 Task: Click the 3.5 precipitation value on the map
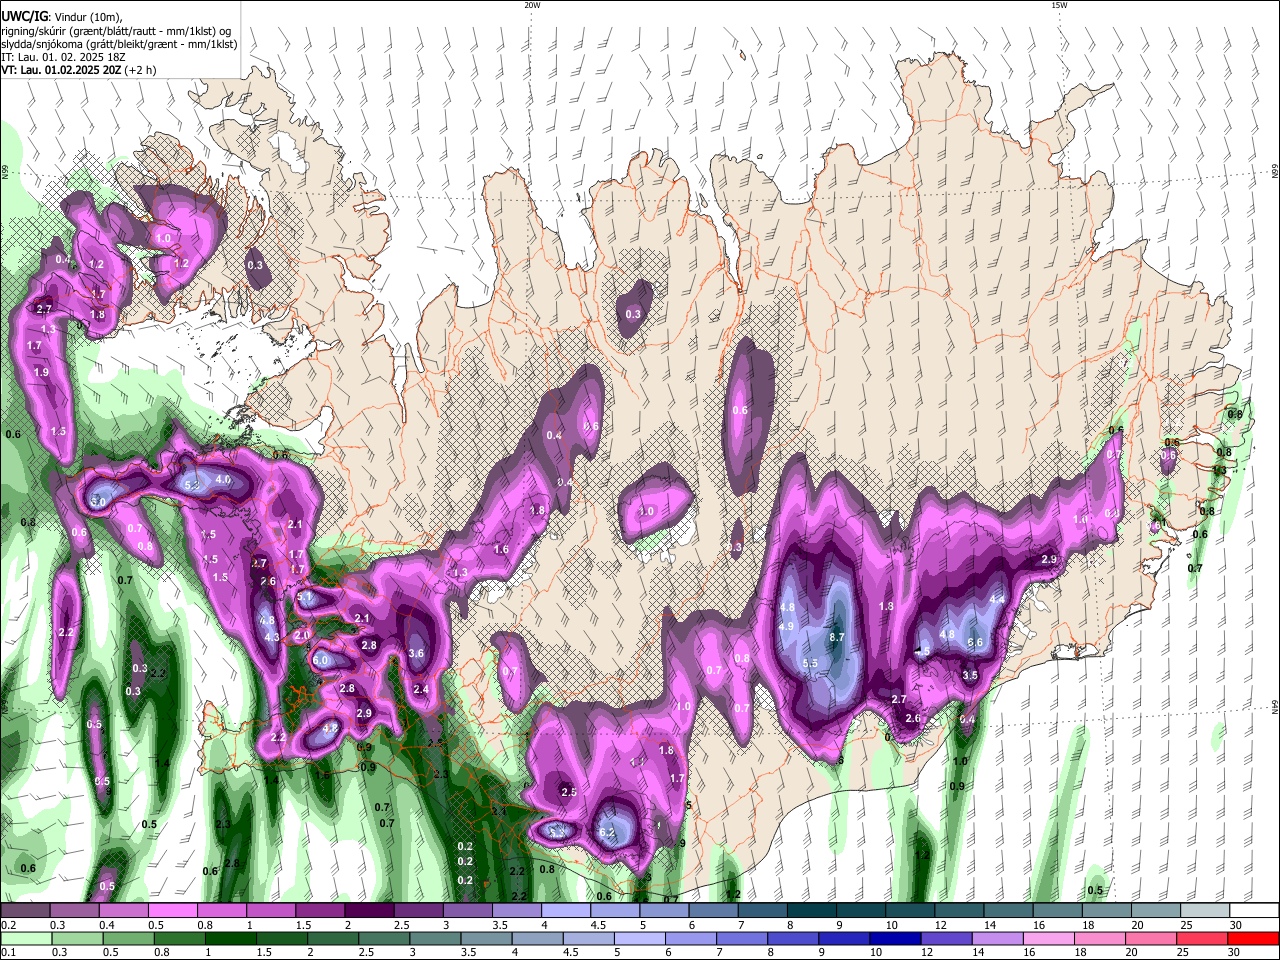[970, 676]
